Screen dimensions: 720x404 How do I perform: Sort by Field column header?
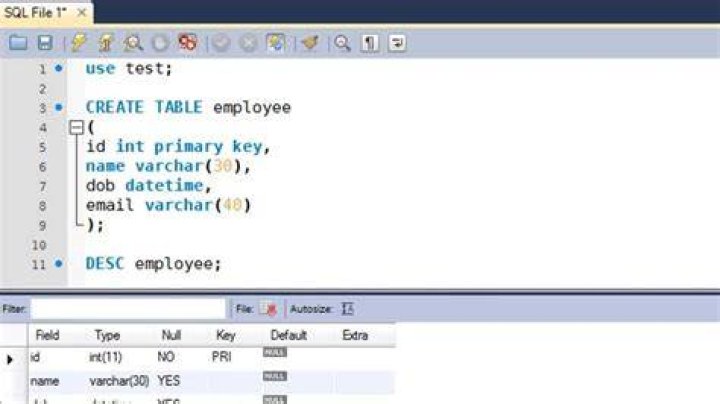tap(47, 335)
